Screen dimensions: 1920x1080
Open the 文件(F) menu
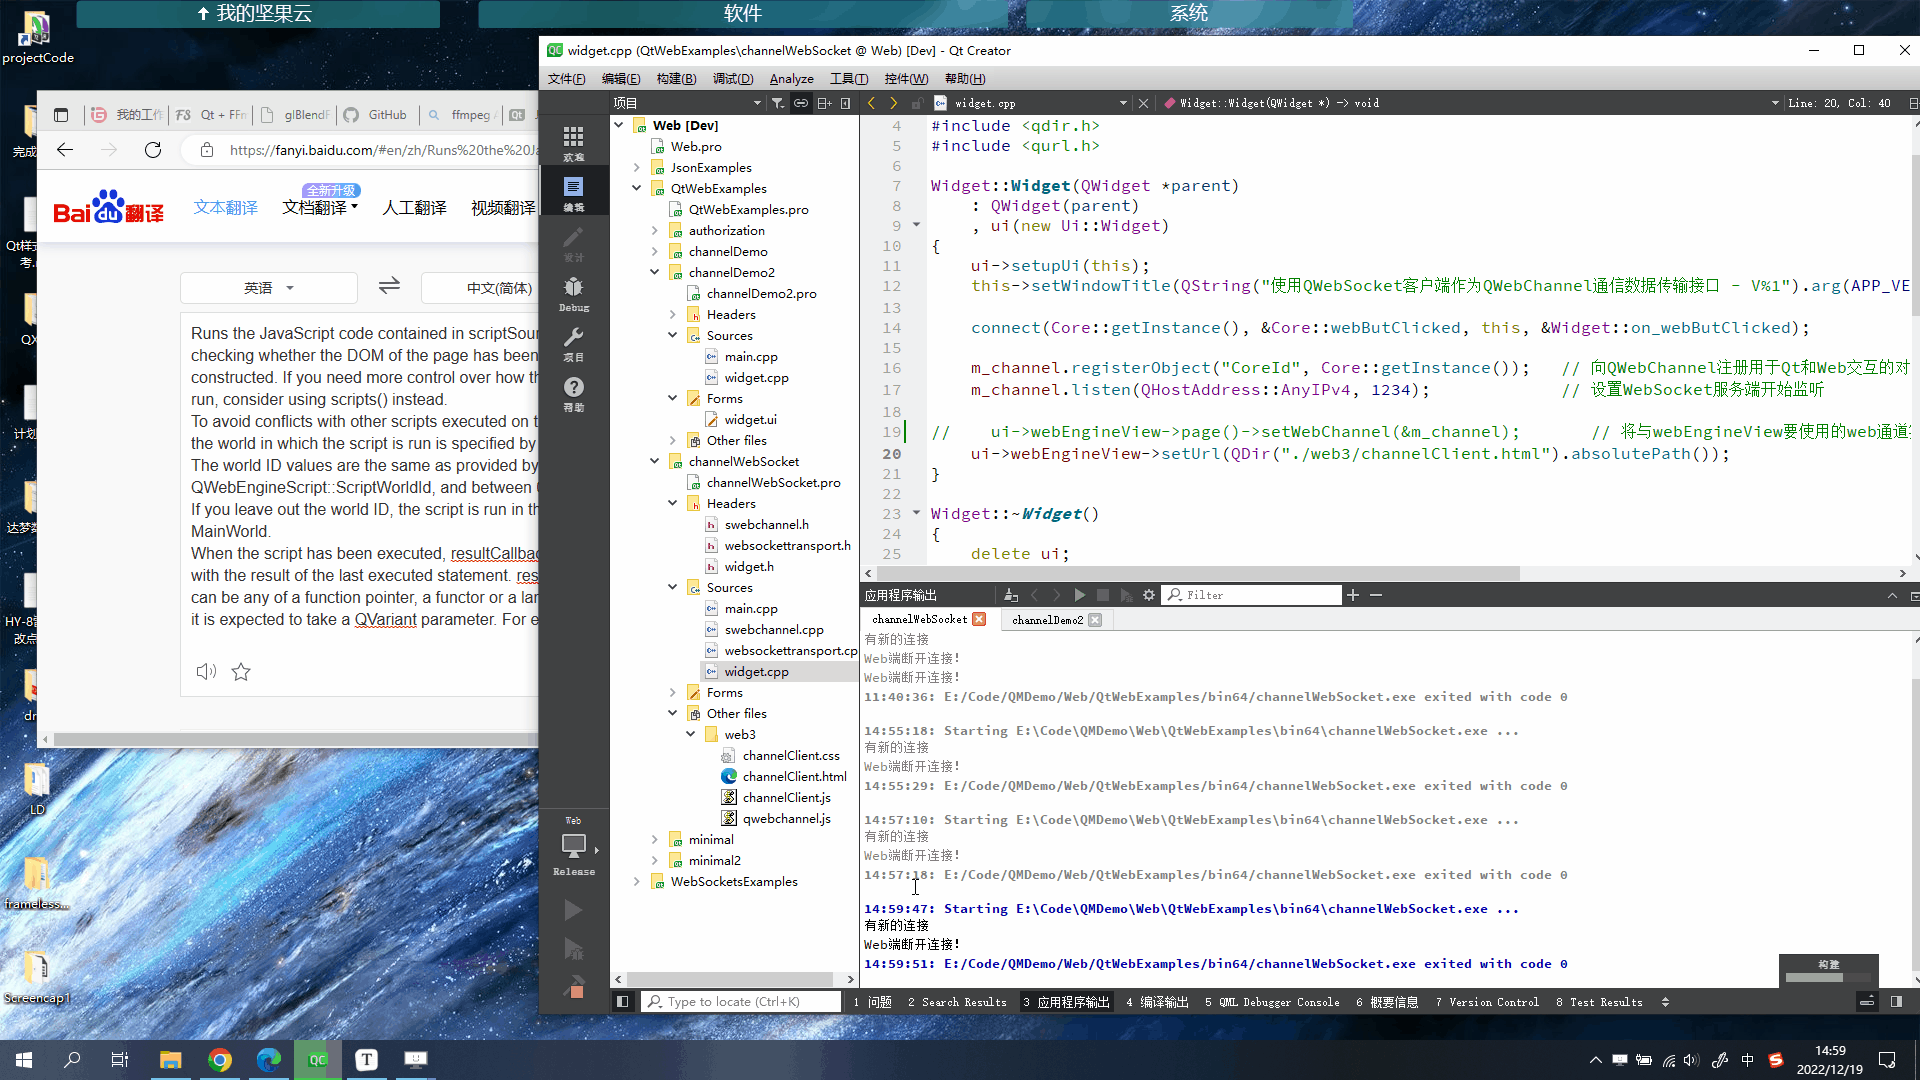click(x=566, y=79)
